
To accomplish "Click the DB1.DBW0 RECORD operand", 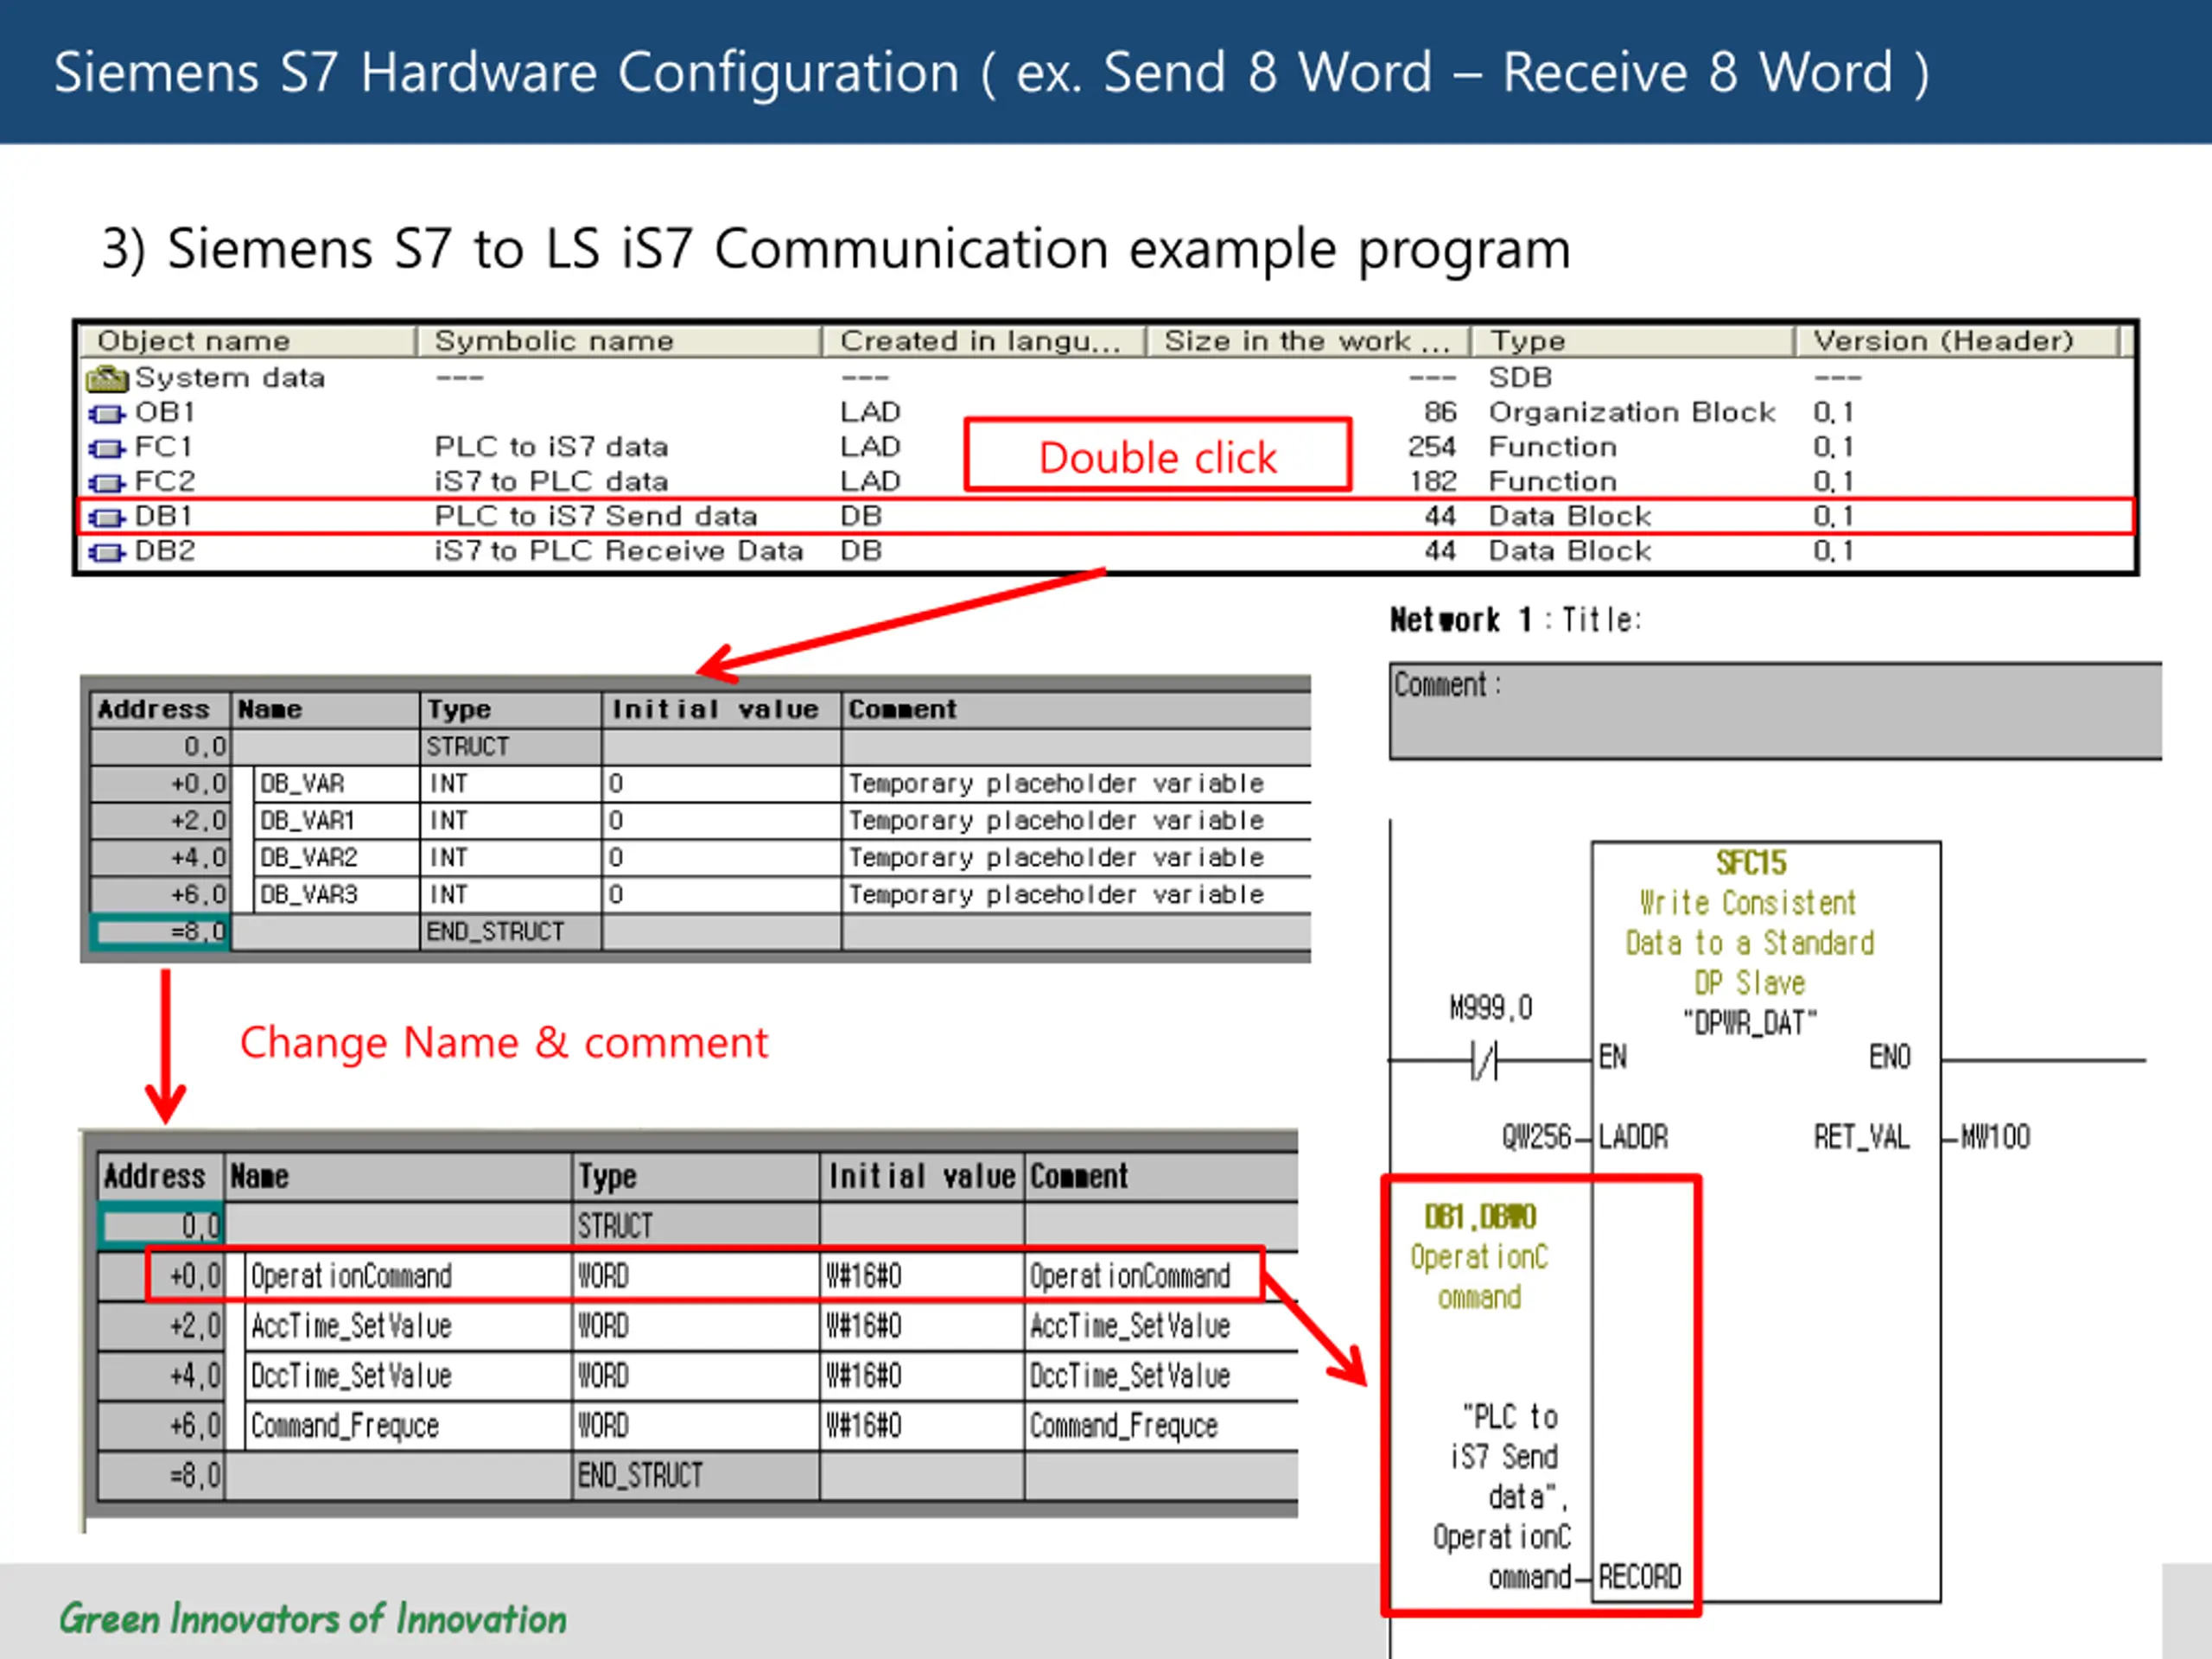I will pyautogui.click(x=1480, y=1217).
